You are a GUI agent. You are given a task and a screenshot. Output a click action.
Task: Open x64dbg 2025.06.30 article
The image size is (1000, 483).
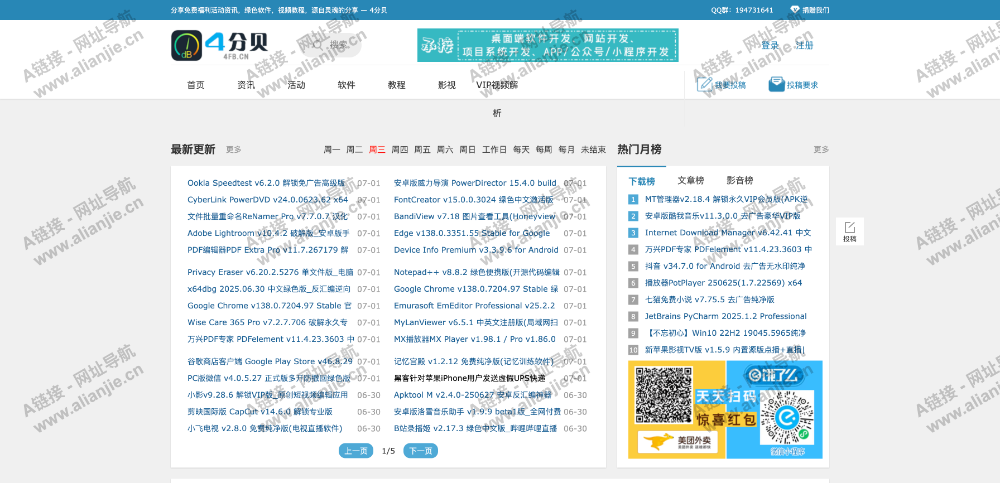[268, 288]
